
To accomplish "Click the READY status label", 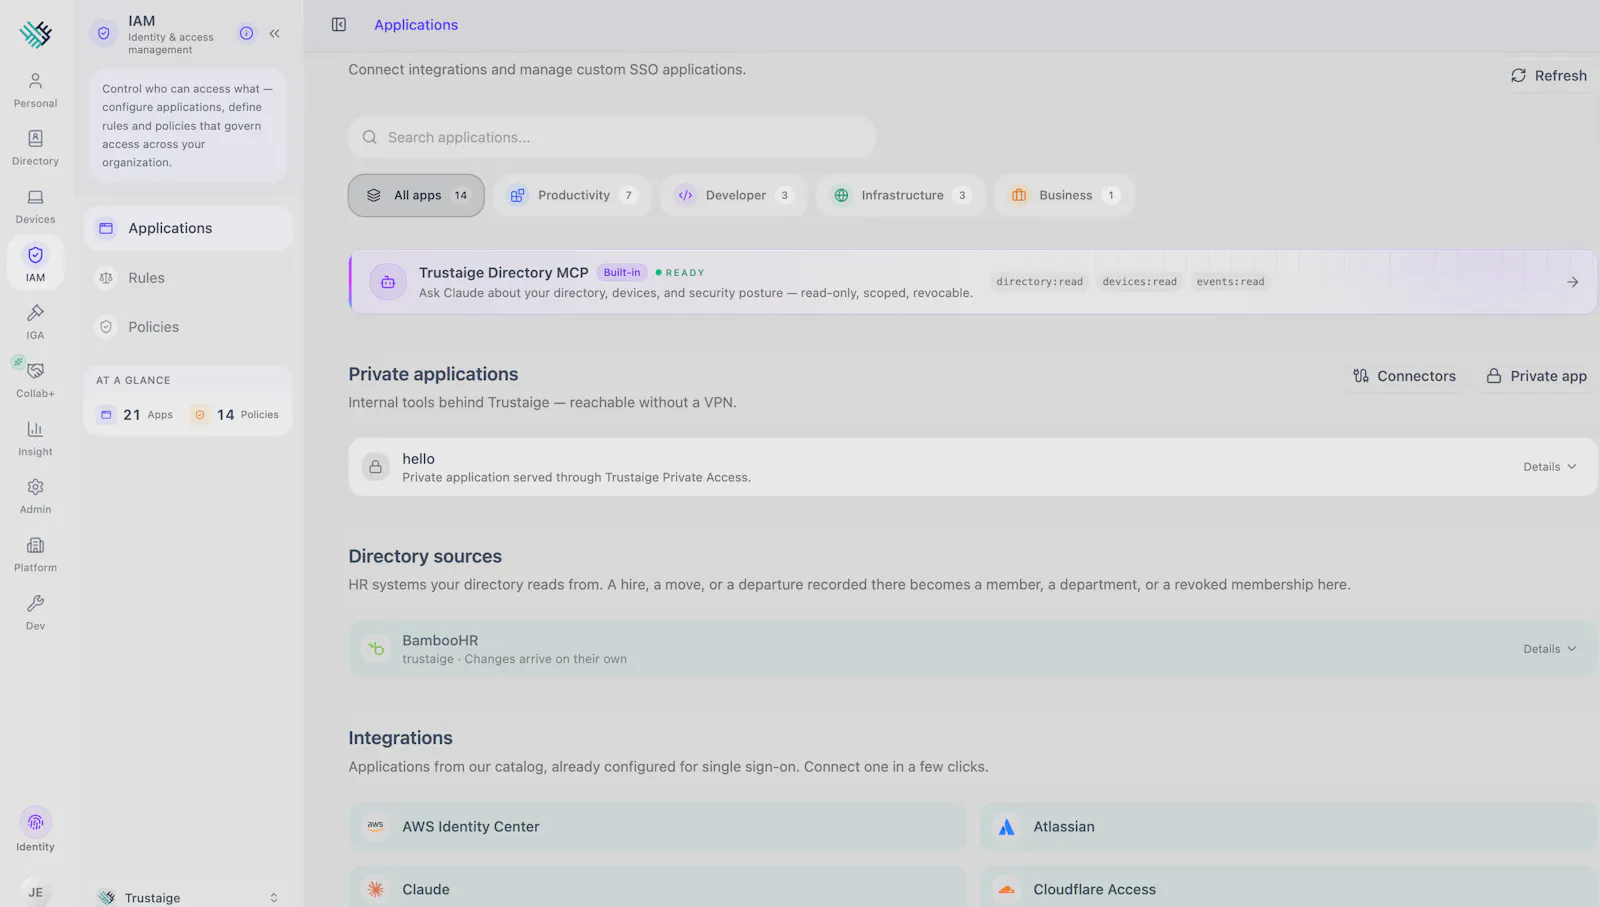I will coord(680,272).
